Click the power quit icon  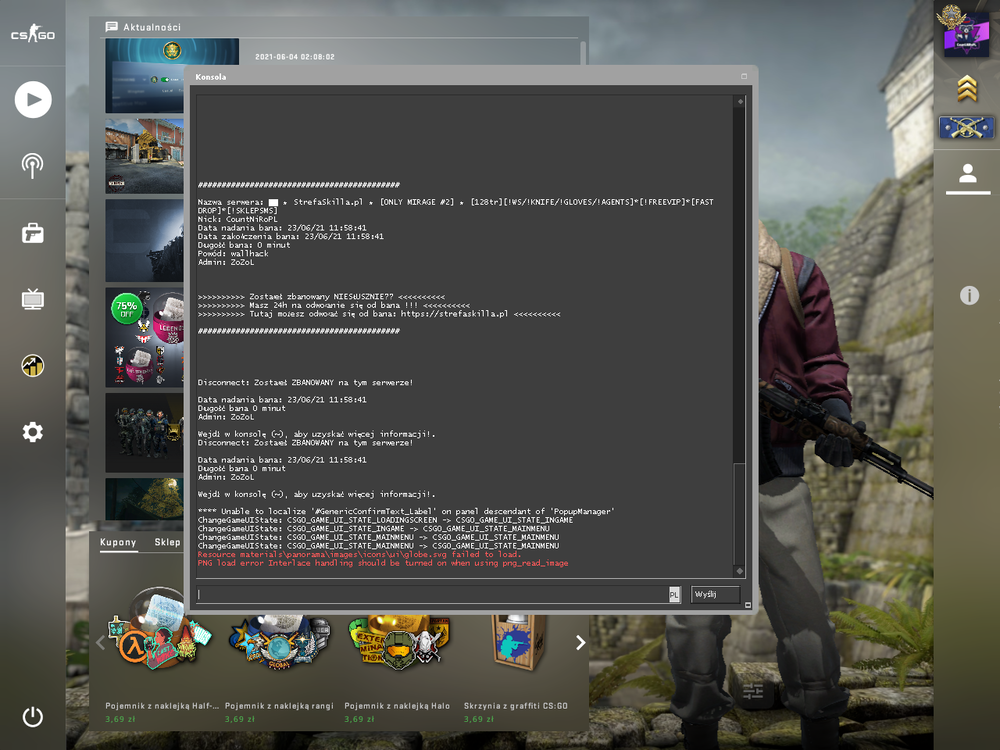(x=33, y=717)
